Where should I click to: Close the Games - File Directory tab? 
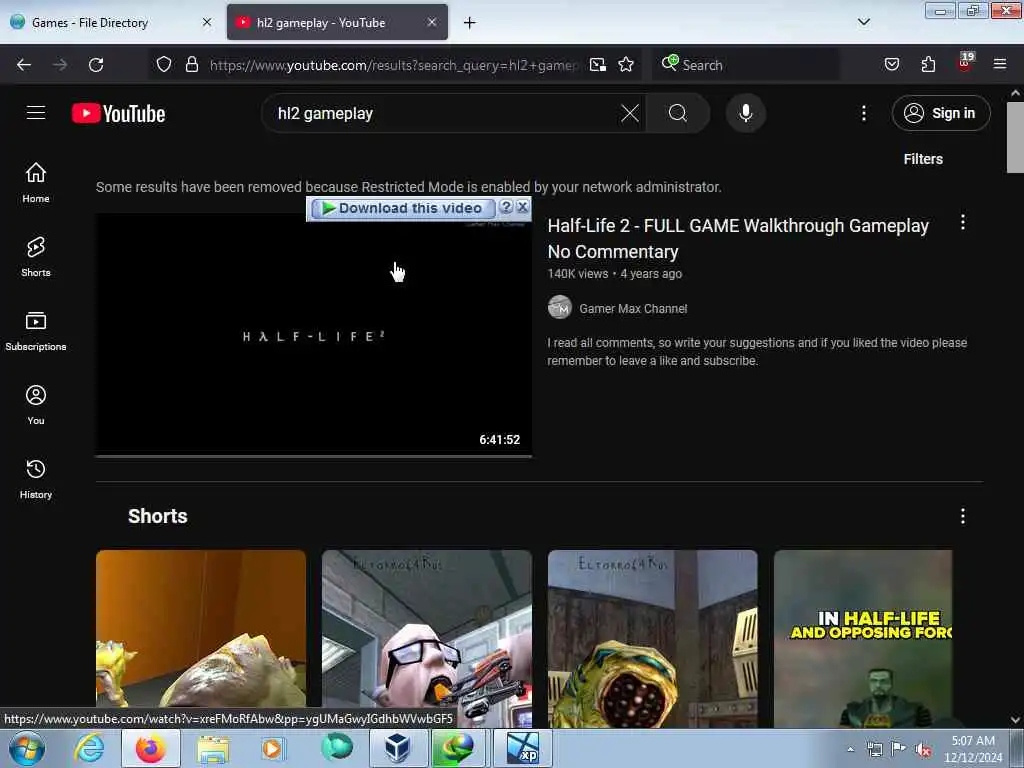207,22
